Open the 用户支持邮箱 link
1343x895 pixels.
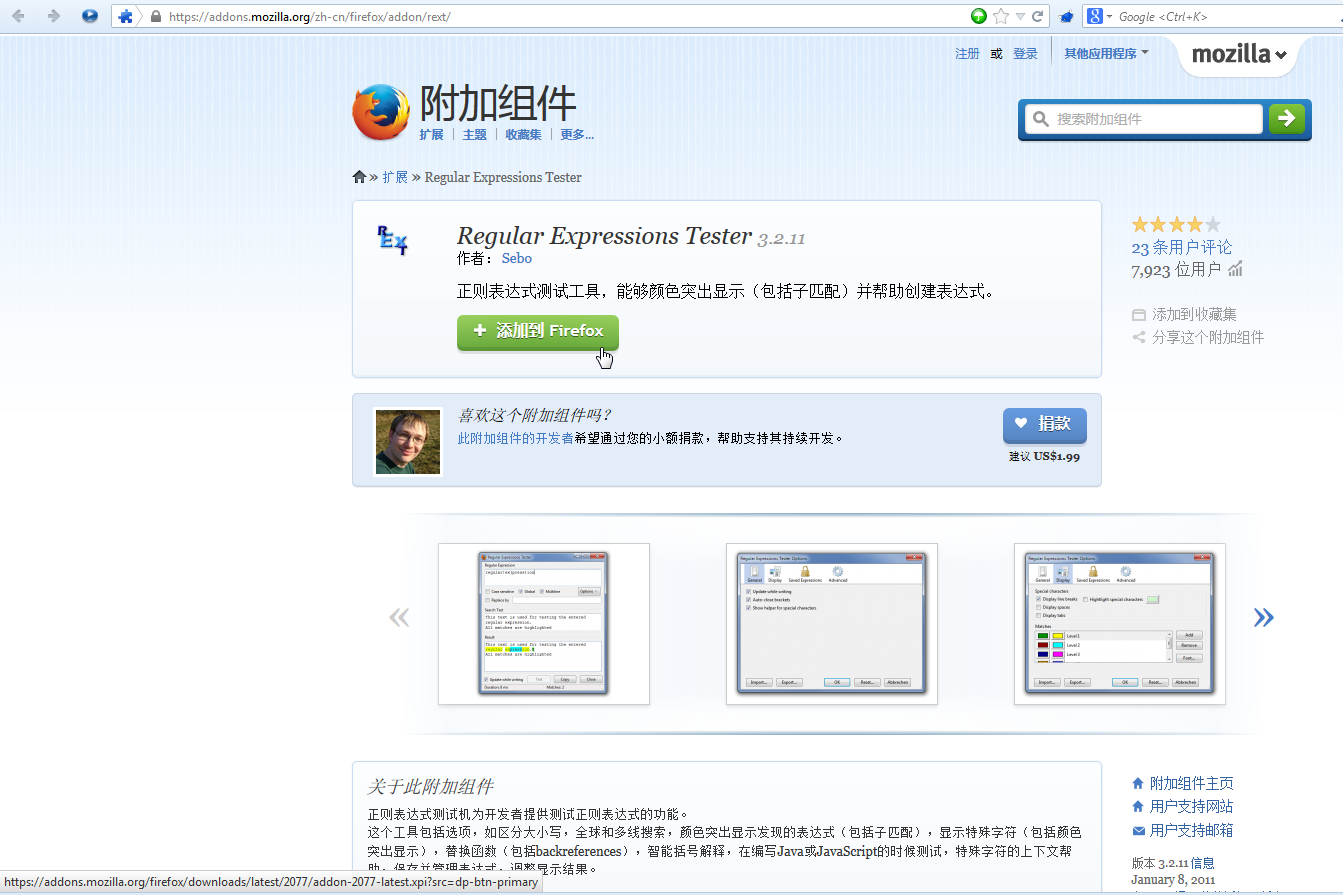pos(1192,830)
